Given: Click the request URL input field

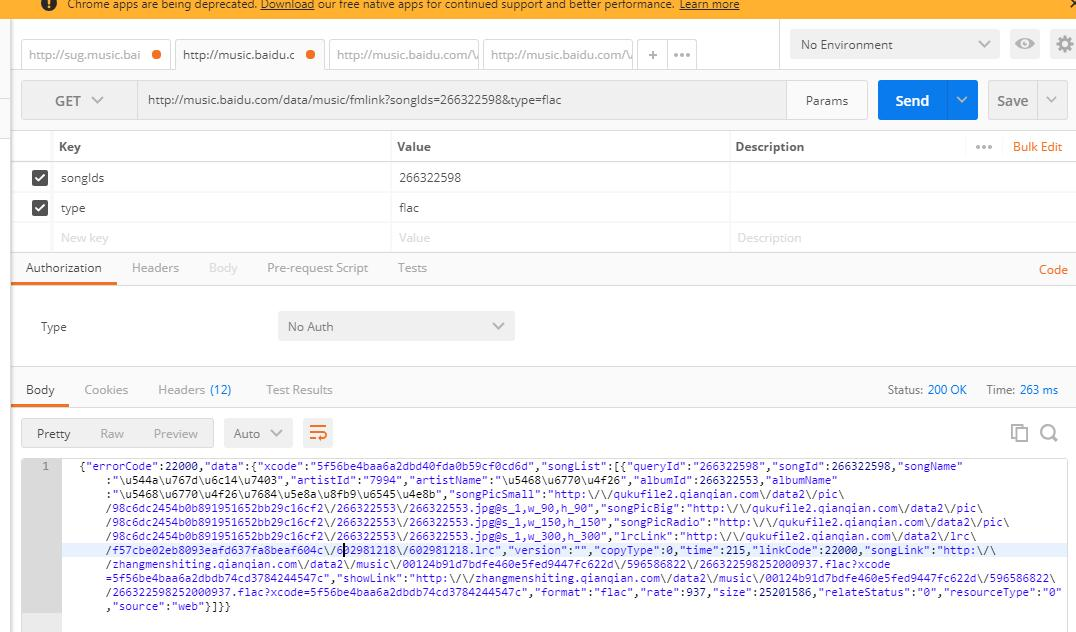Looking at the screenshot, I should 462,100.
